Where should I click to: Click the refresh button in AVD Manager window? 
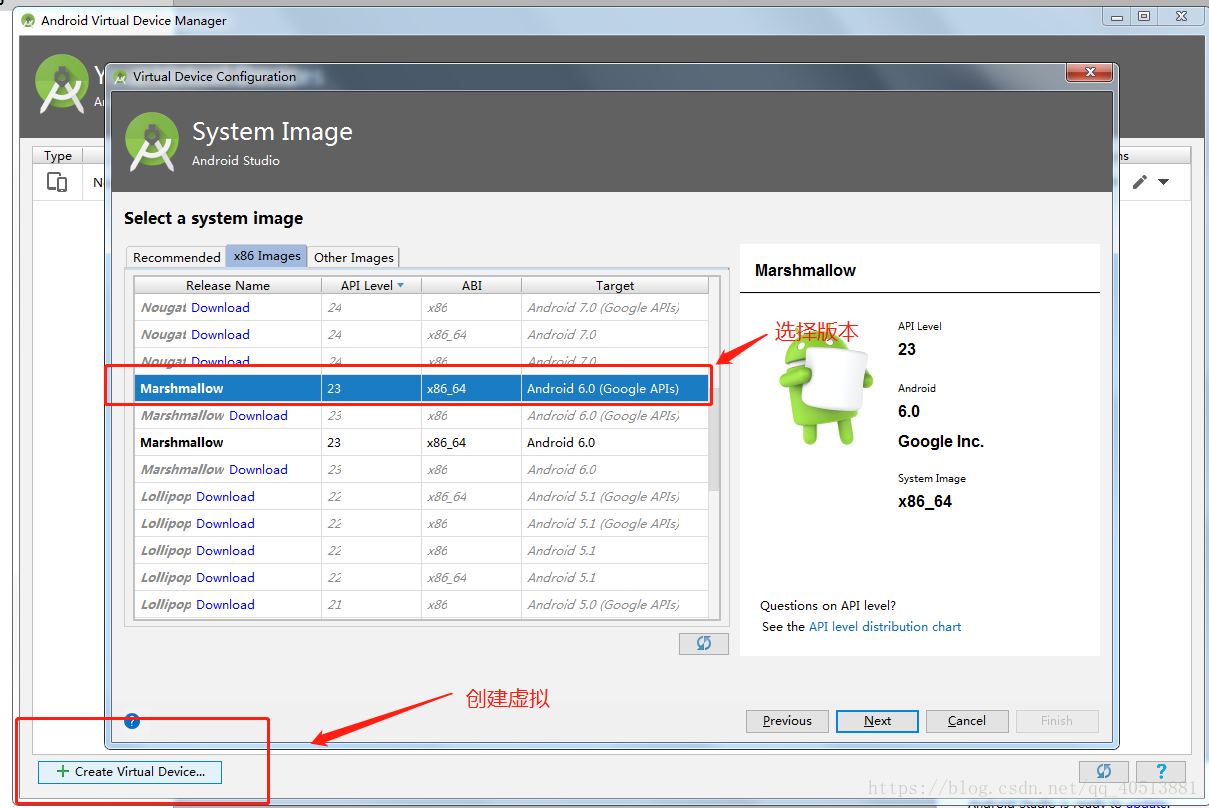coord(1104,771)
